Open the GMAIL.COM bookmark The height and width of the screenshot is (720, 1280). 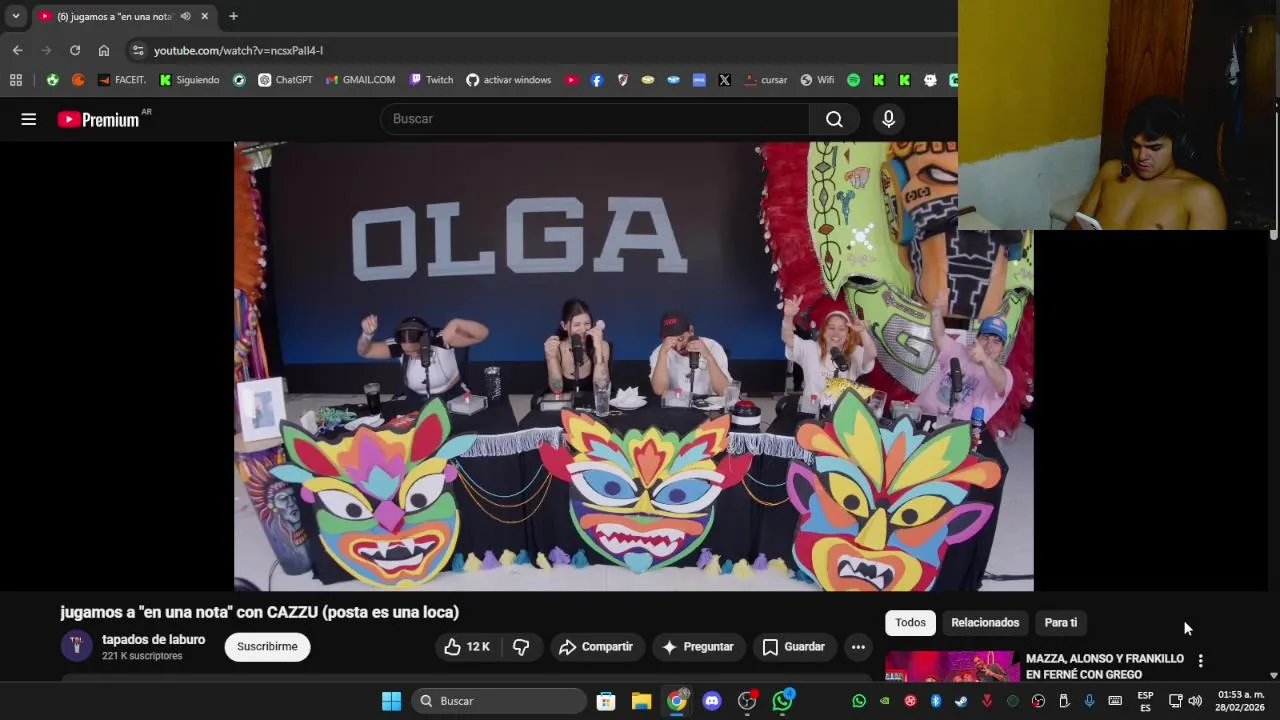[x=360, y=80]
